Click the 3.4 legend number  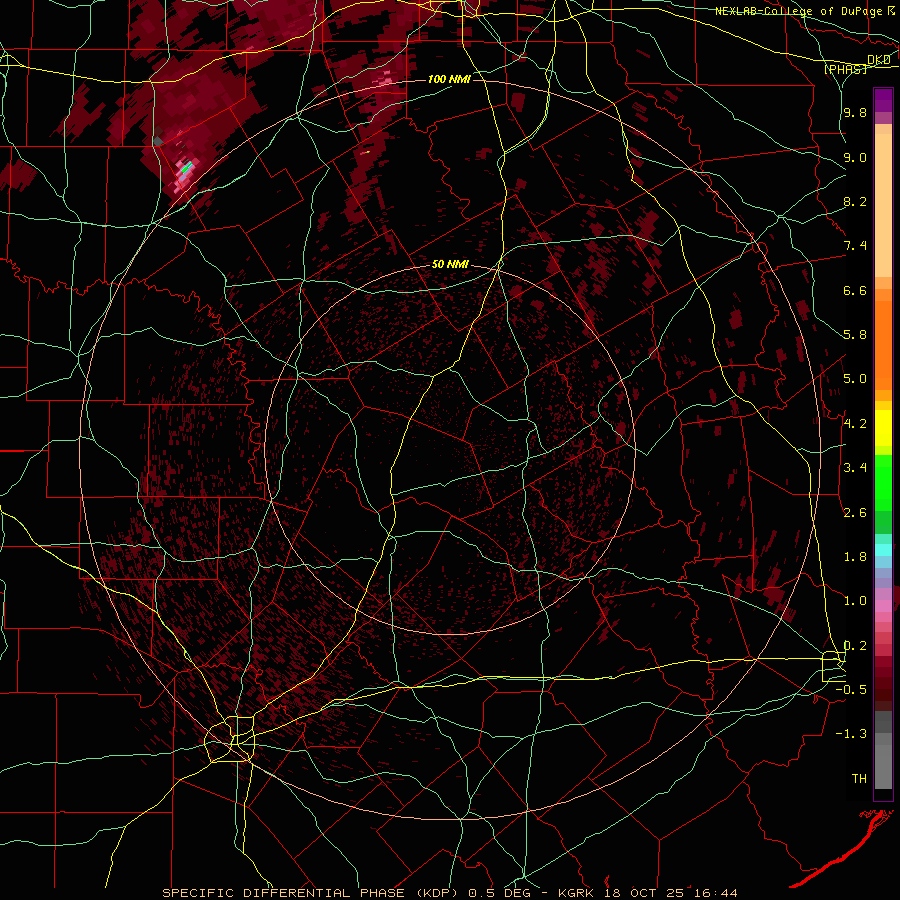(x=855, y=468)
